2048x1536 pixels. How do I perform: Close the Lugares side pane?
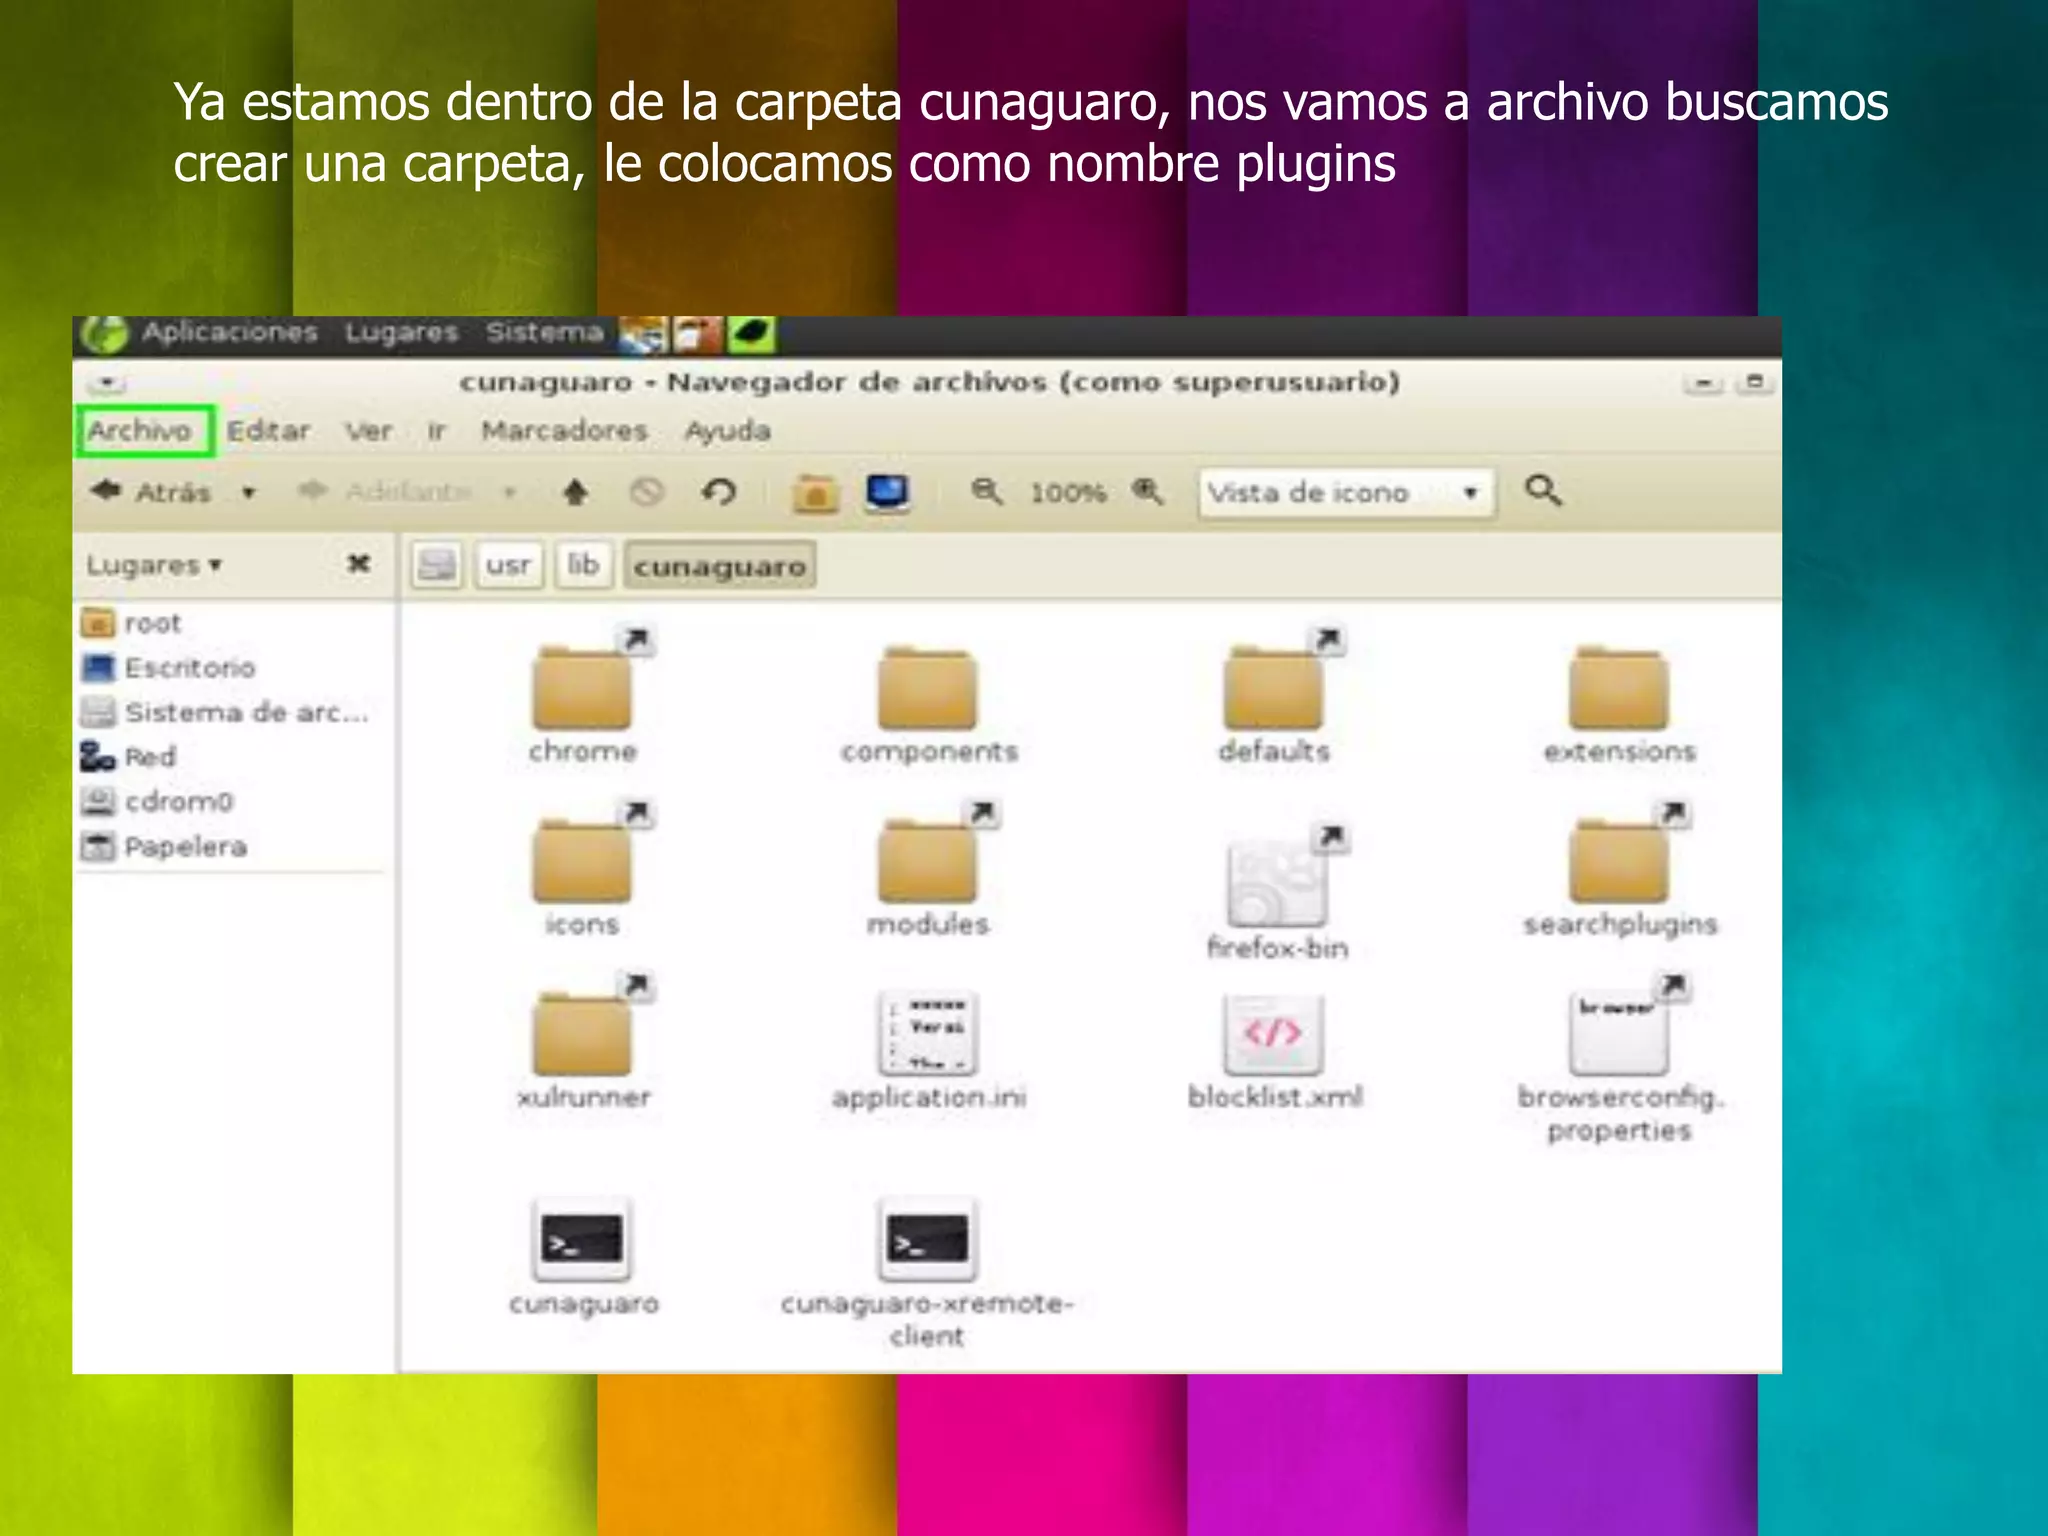coord(358,564)
